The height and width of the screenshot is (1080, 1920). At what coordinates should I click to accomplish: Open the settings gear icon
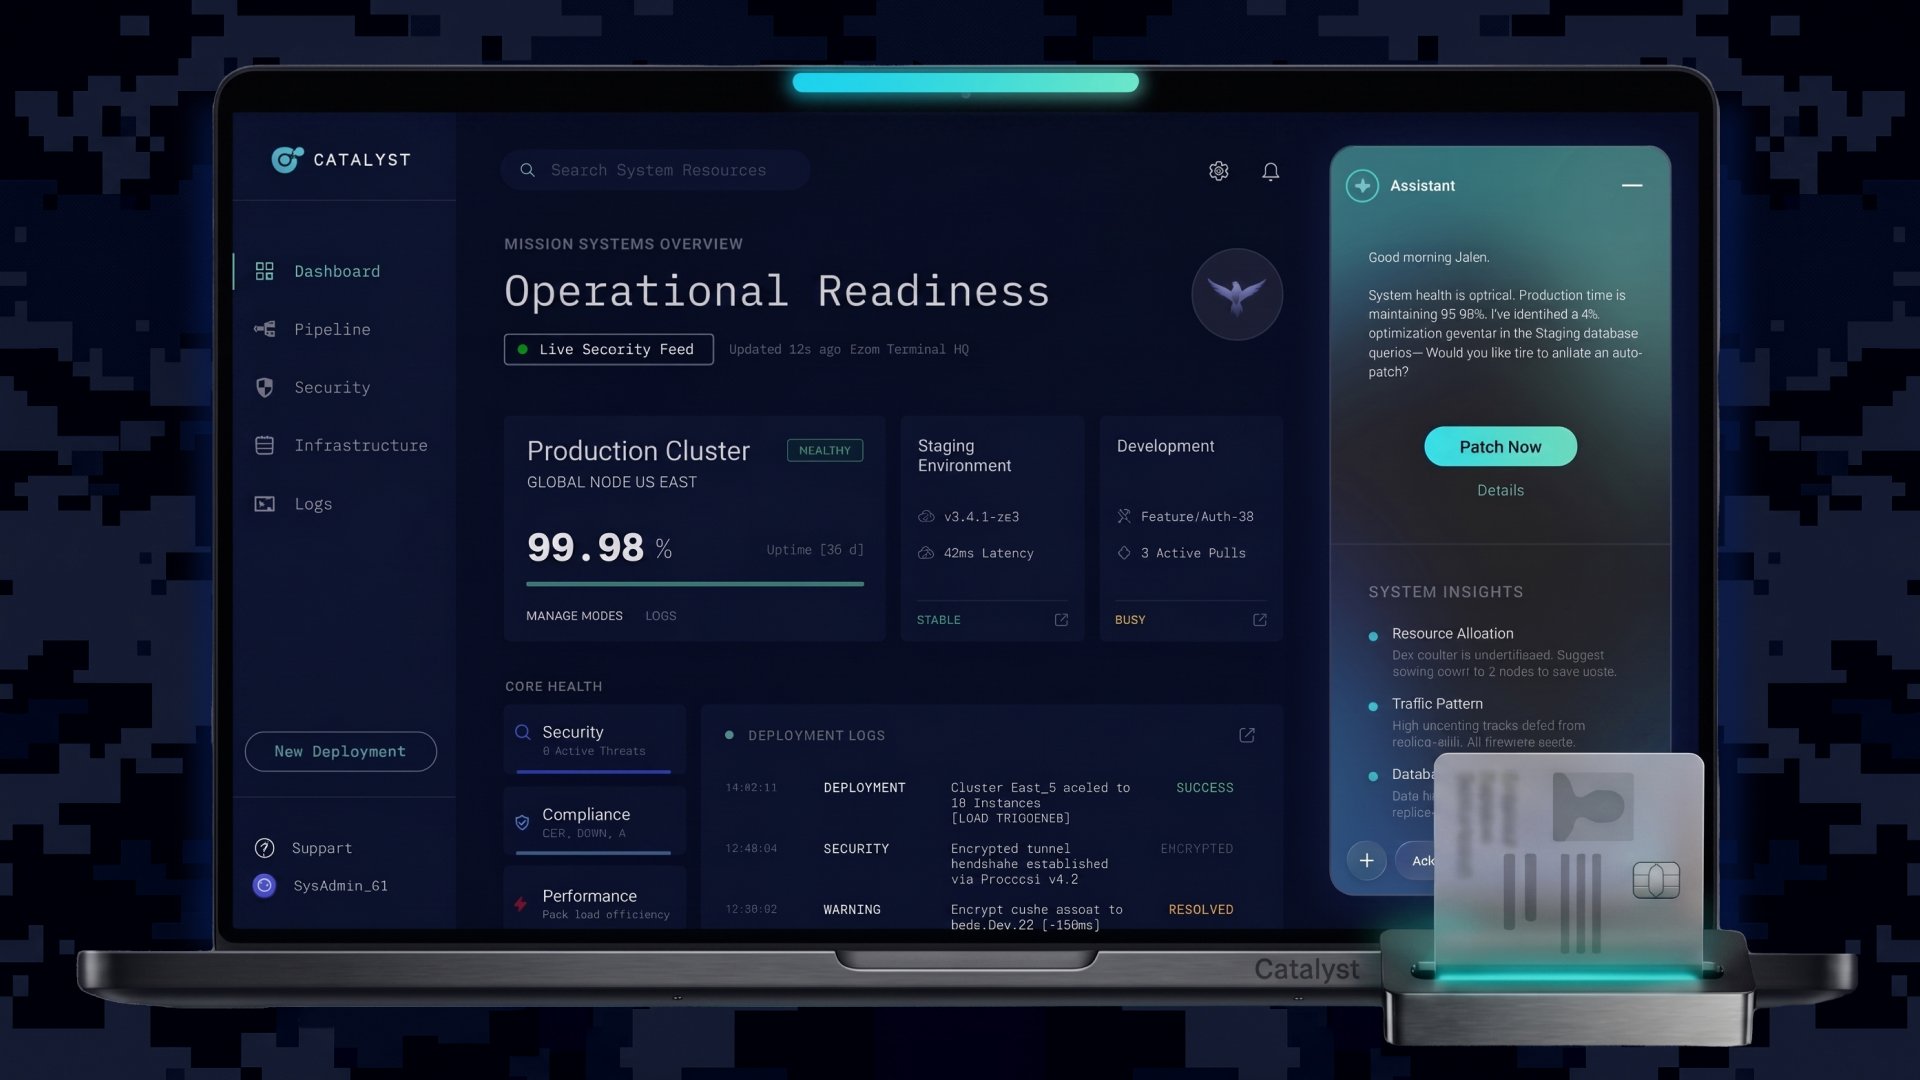(1218, 171)
